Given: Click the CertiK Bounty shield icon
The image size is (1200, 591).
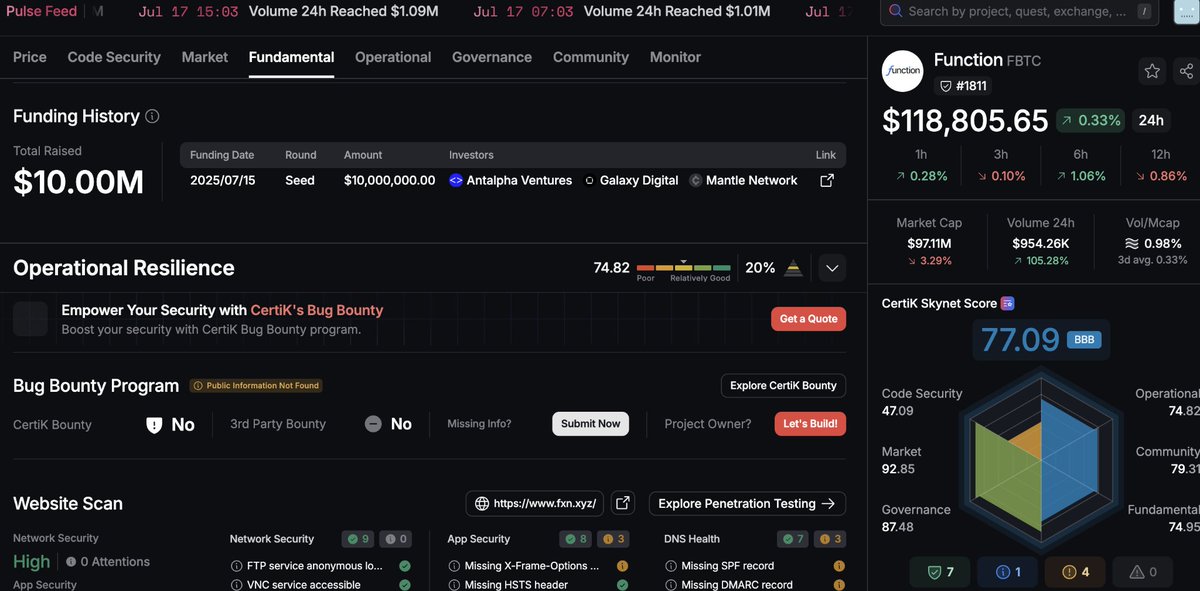Looking at the screenshot, I should coord(154,425).
